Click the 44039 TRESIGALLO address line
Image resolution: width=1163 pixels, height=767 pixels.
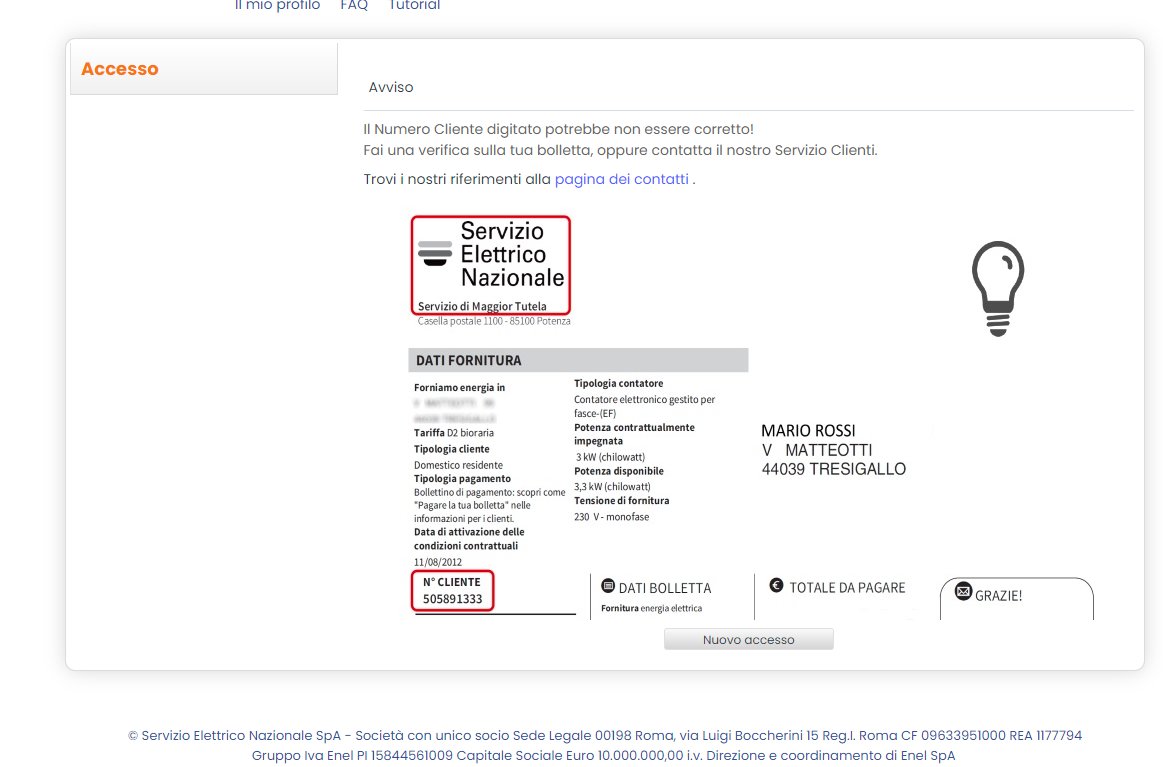pyautogui.click(x=834, y=470)
